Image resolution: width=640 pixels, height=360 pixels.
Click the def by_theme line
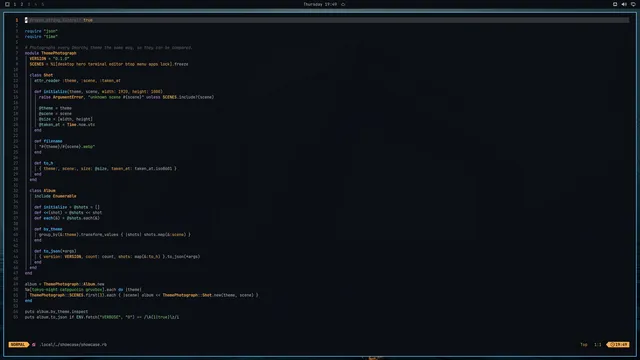point(48,229)
